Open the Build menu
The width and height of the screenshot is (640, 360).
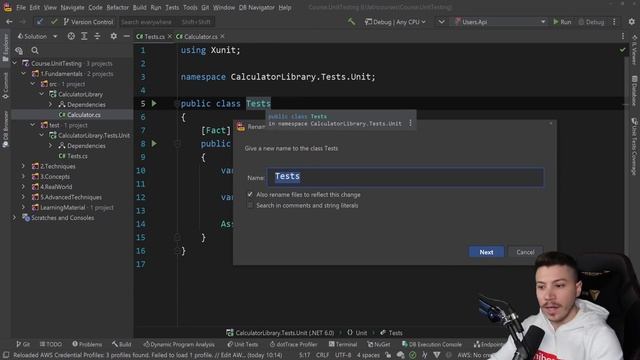[x=140, y=7]
